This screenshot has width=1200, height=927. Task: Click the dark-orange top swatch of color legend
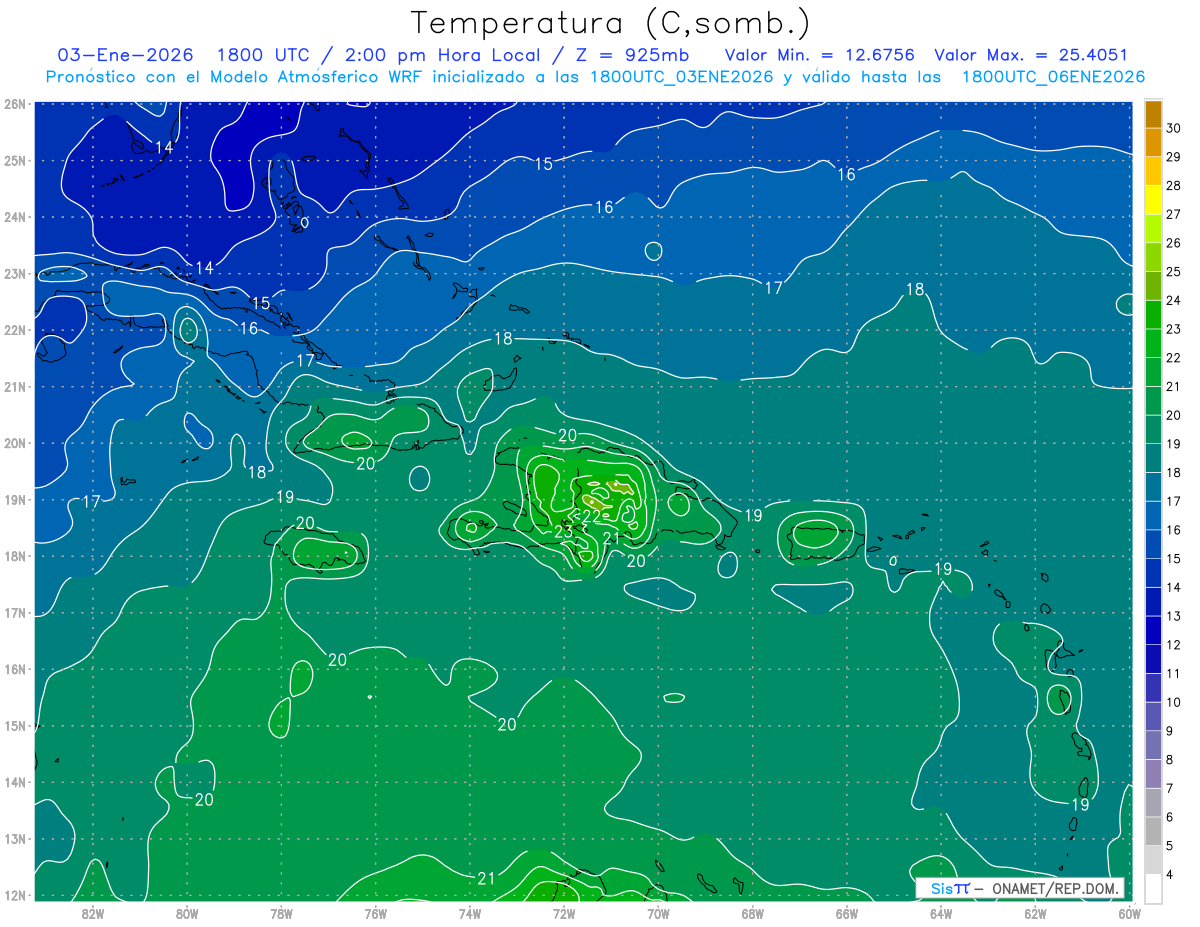click(x=1154, y=115)
